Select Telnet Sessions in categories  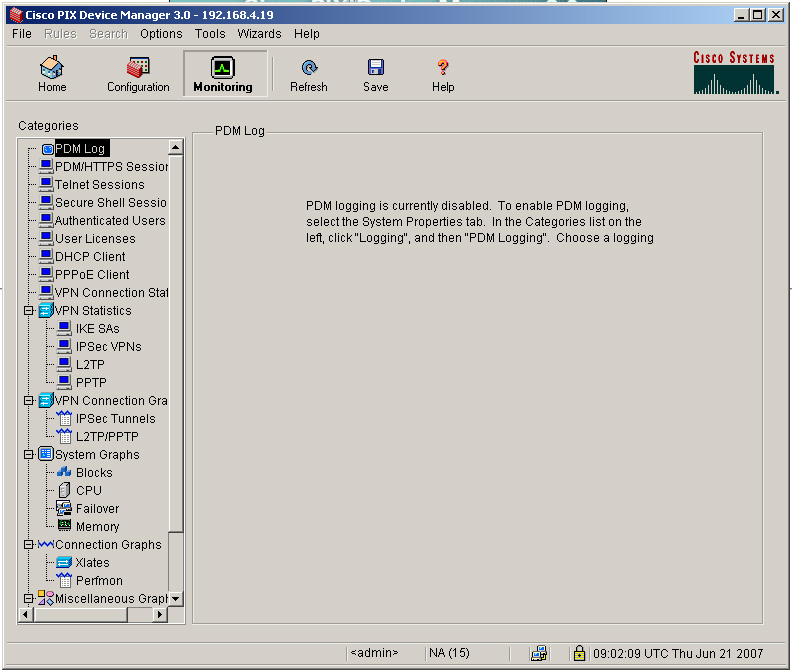tap(99, 185)
